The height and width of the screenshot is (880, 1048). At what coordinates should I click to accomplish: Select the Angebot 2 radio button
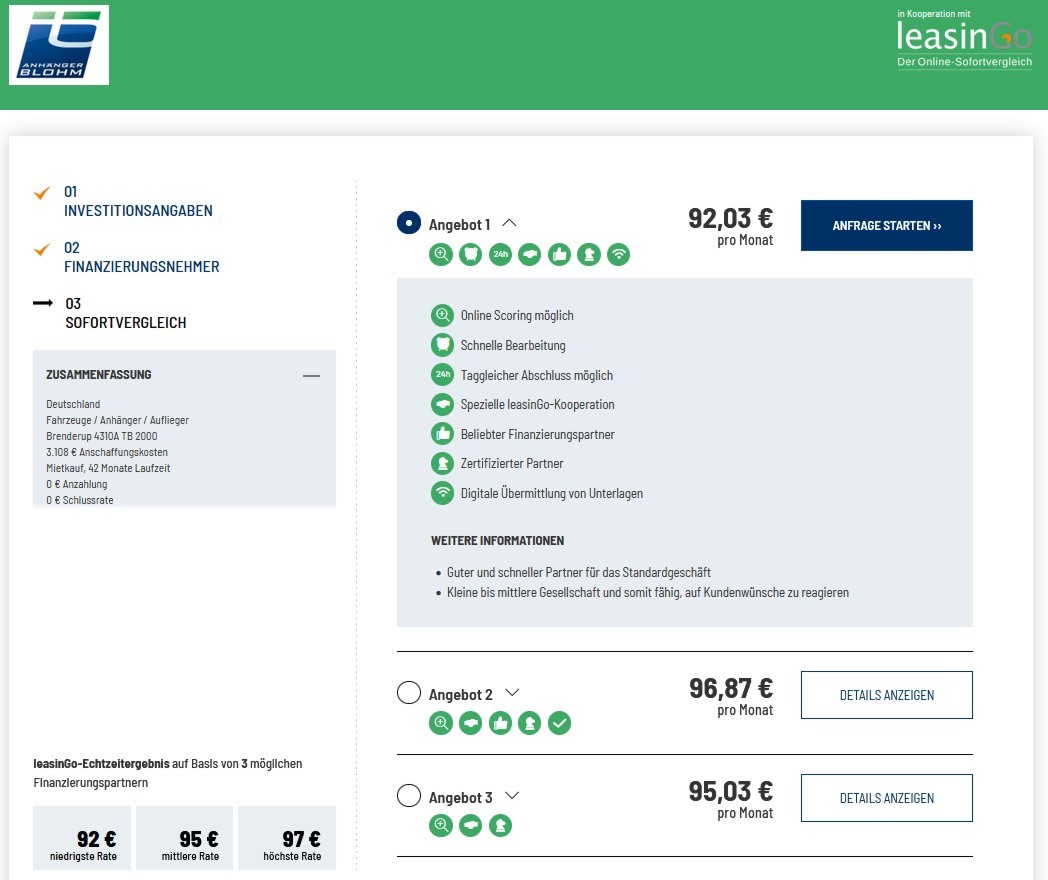pos(409,693)
